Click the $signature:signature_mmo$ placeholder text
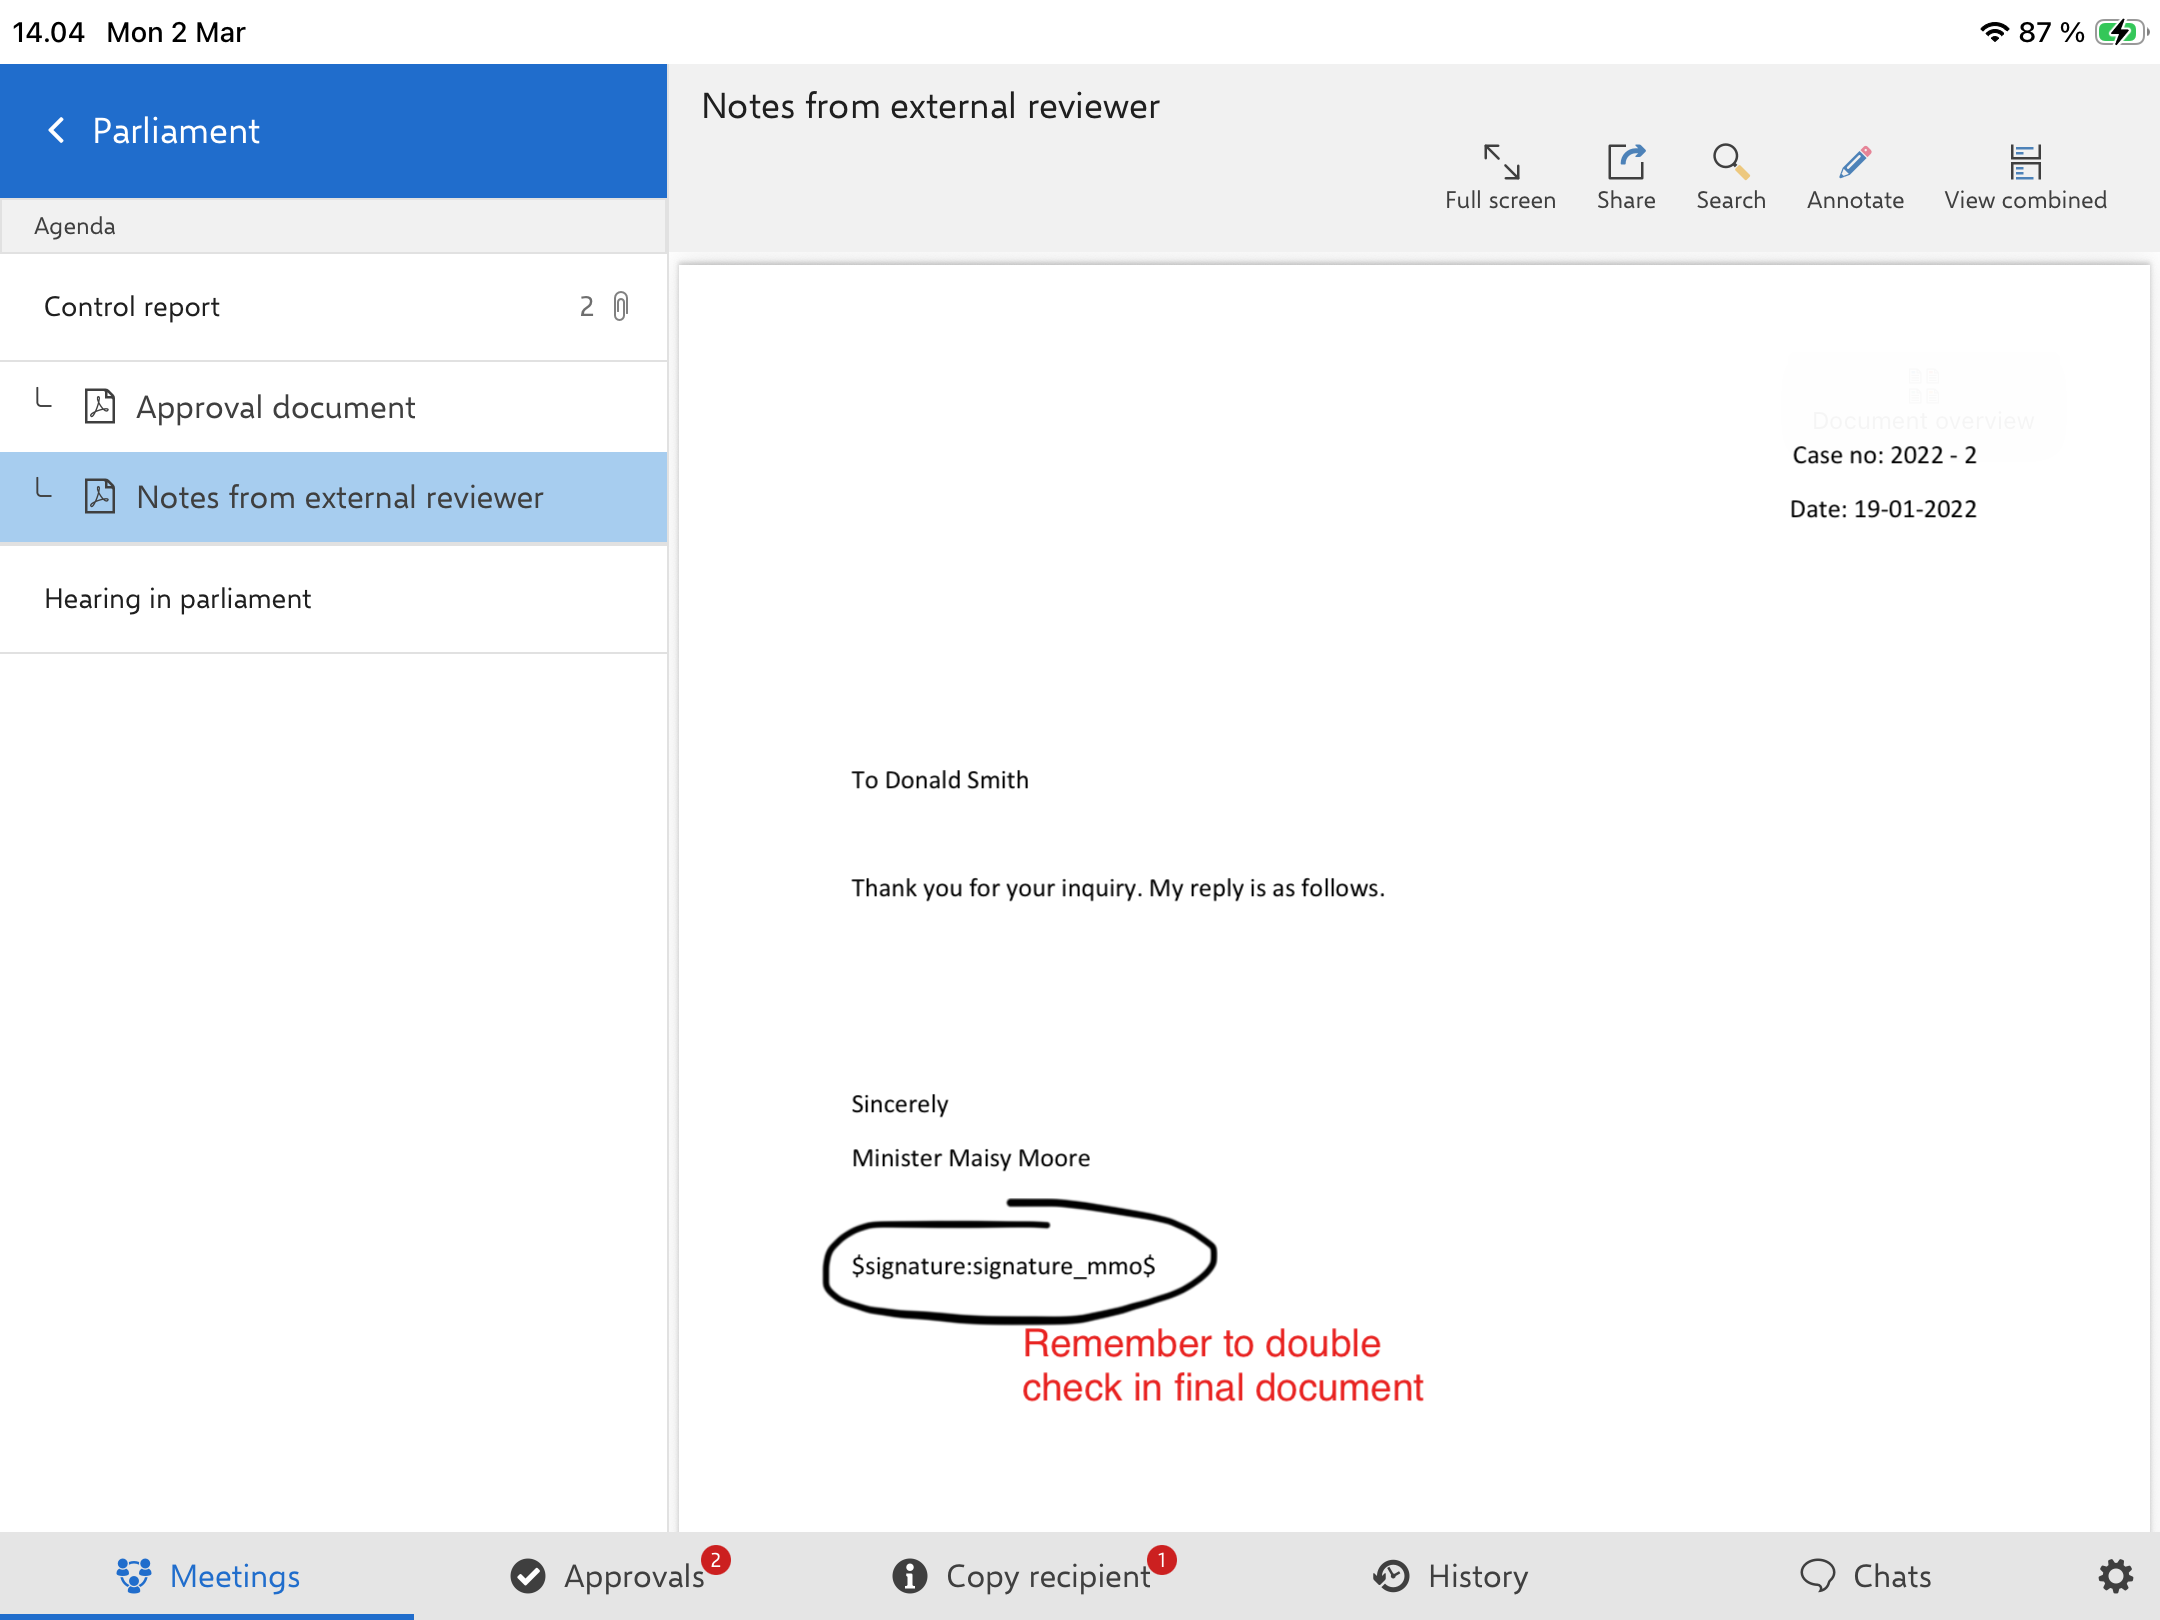Viewport: 2160px width, 1620px height. [x=1003, y=1266]
